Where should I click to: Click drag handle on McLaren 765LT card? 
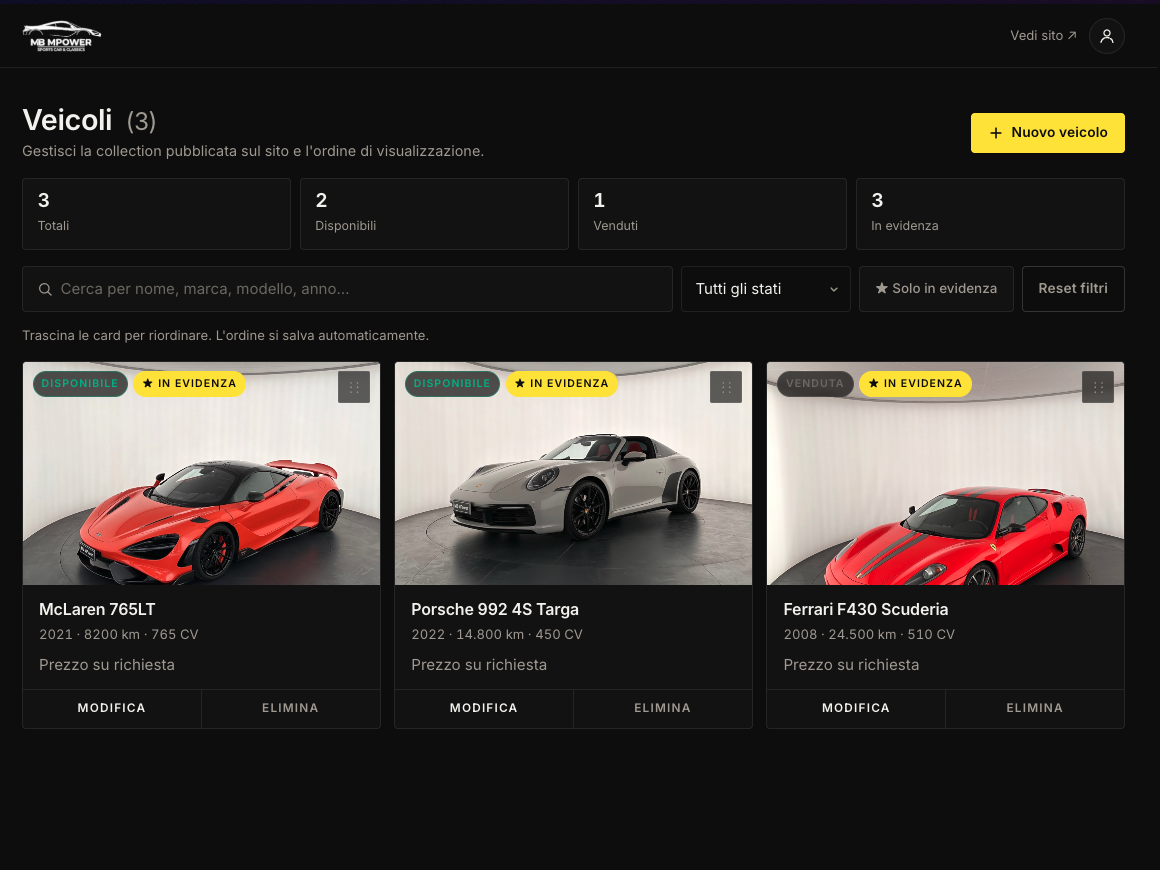point(354,387)
